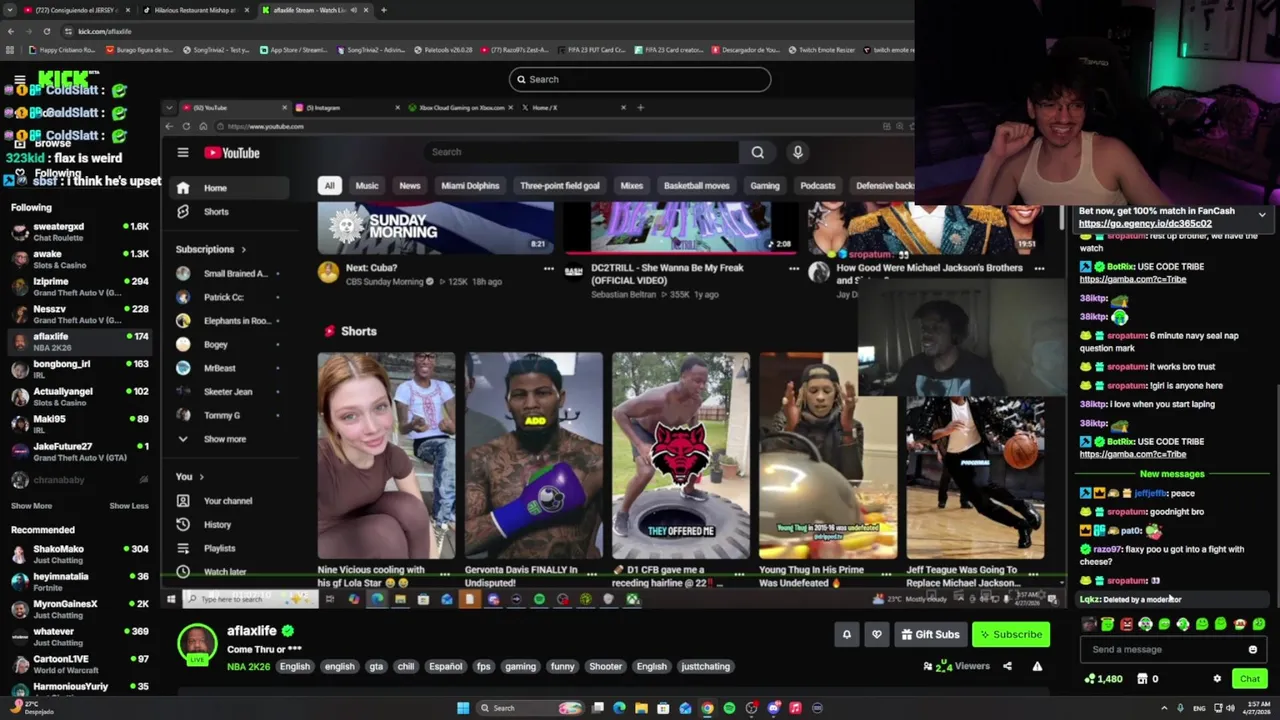Open the share icon next to Viewers
Viewport: 1280px width, 720px height.
(1007, 666)
